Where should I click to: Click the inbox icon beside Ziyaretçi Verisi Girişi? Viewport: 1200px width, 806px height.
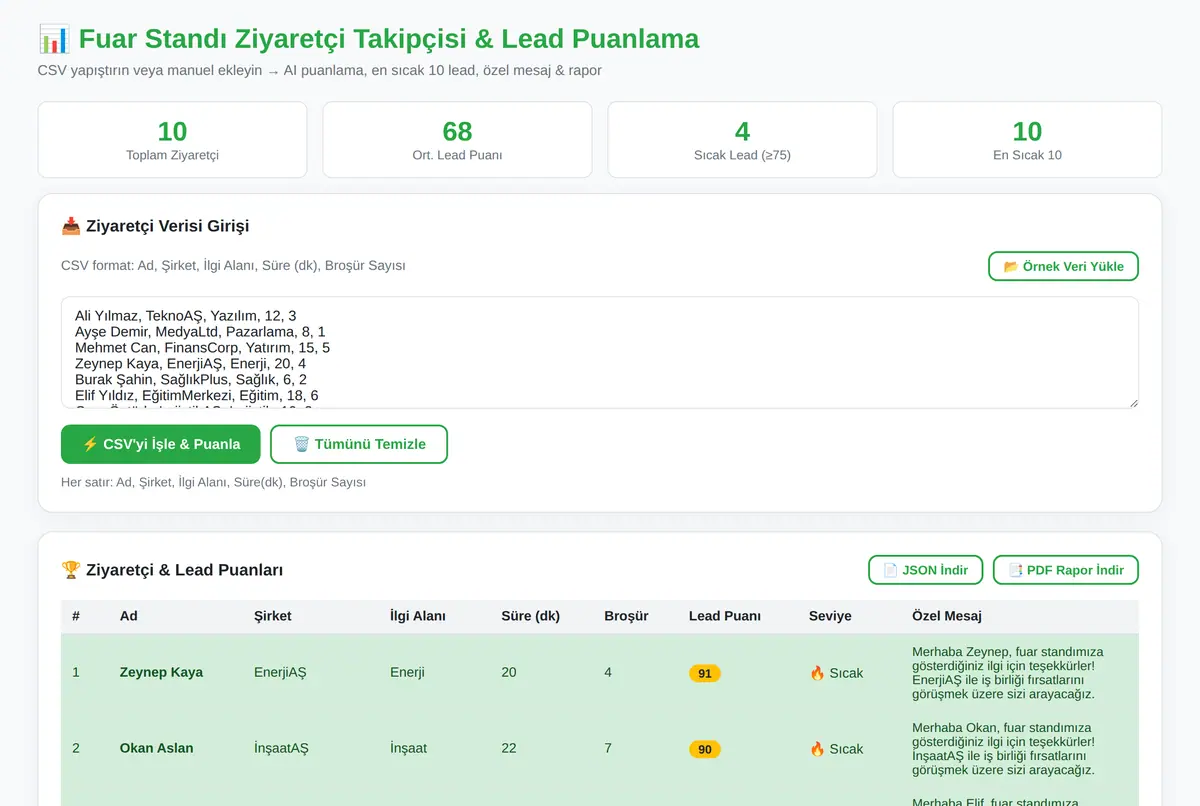point(71,226)
